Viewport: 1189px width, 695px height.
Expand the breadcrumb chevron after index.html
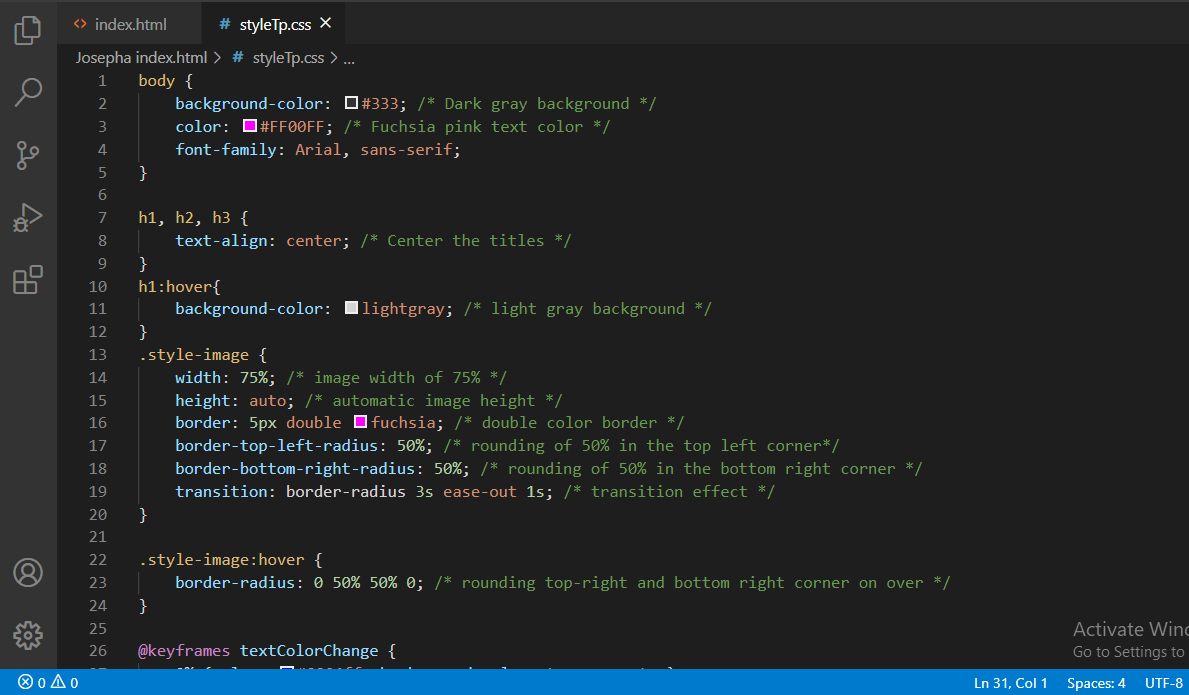[x=218, y=58]
